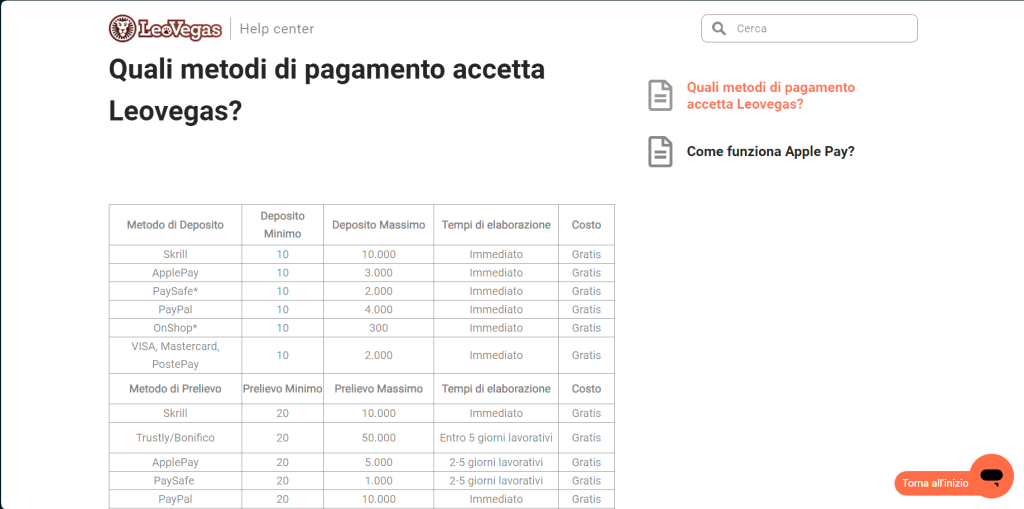
Task: Click '2-5 giorni lavorativi' in ApplePay row
Action: point(496,462)
